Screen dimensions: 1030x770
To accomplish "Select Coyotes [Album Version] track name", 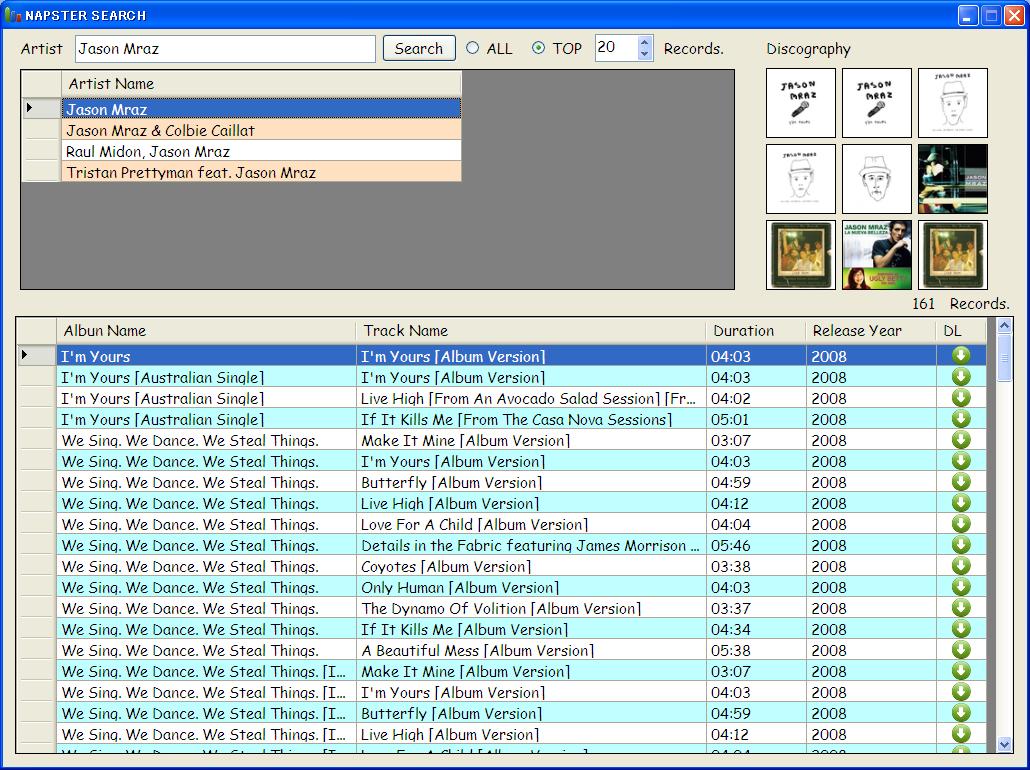I will click(x=531, y=566).
